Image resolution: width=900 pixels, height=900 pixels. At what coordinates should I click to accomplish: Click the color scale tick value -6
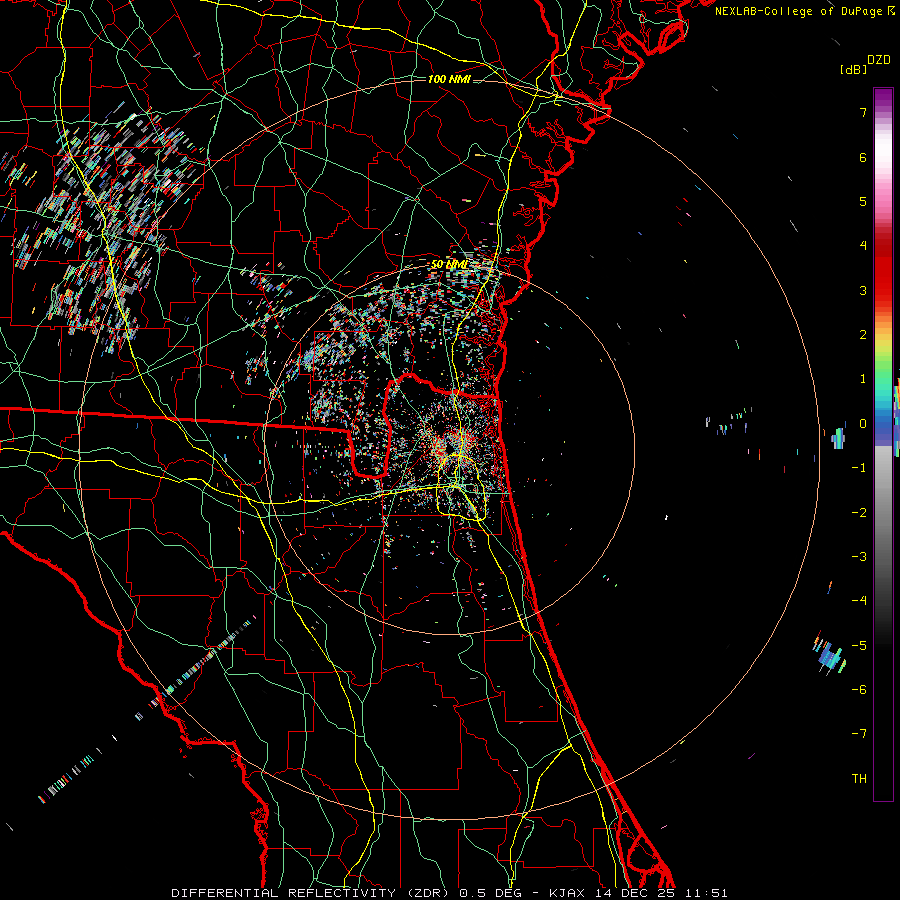pos(859,690)
